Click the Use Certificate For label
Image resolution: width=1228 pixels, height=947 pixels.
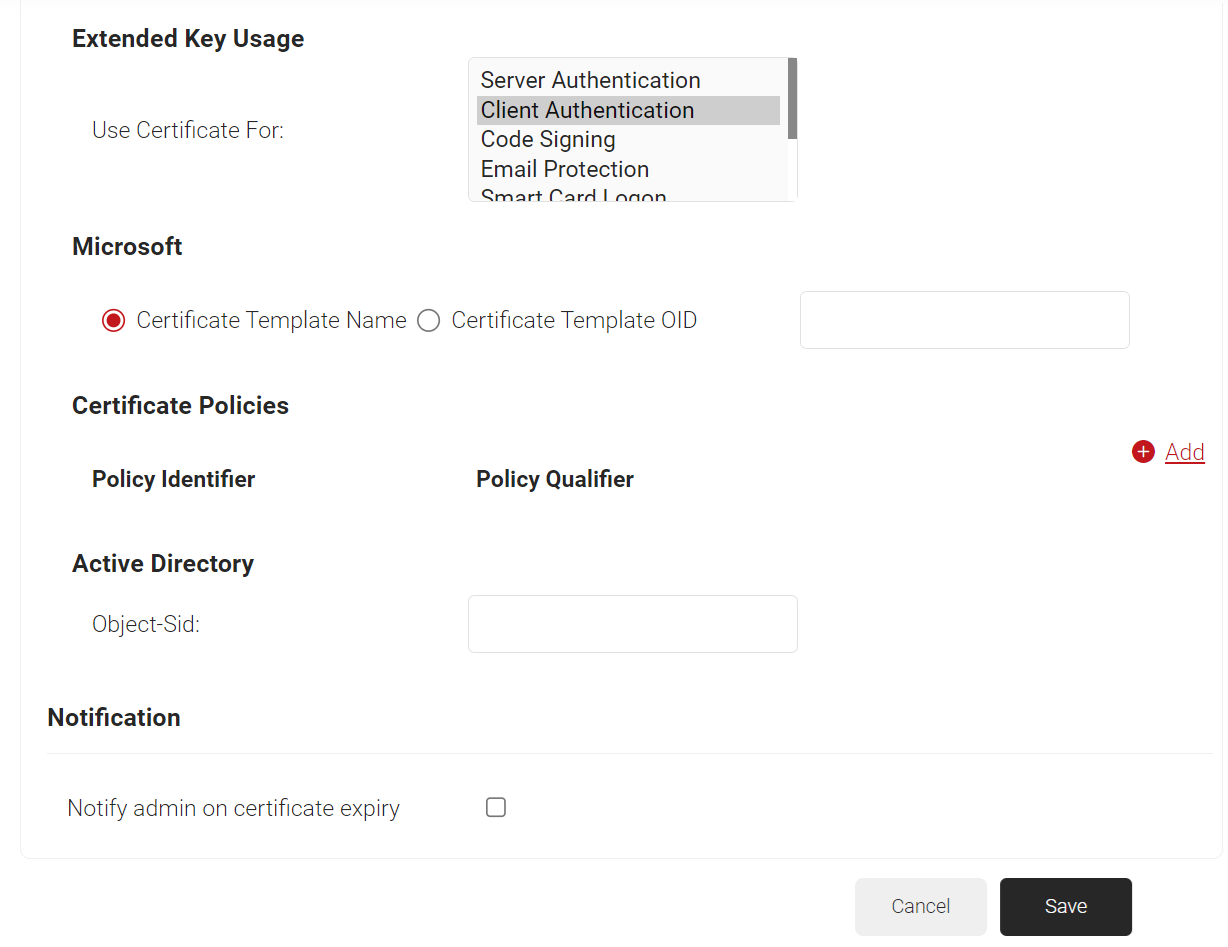pyautogui.click(x=188, y=130)
